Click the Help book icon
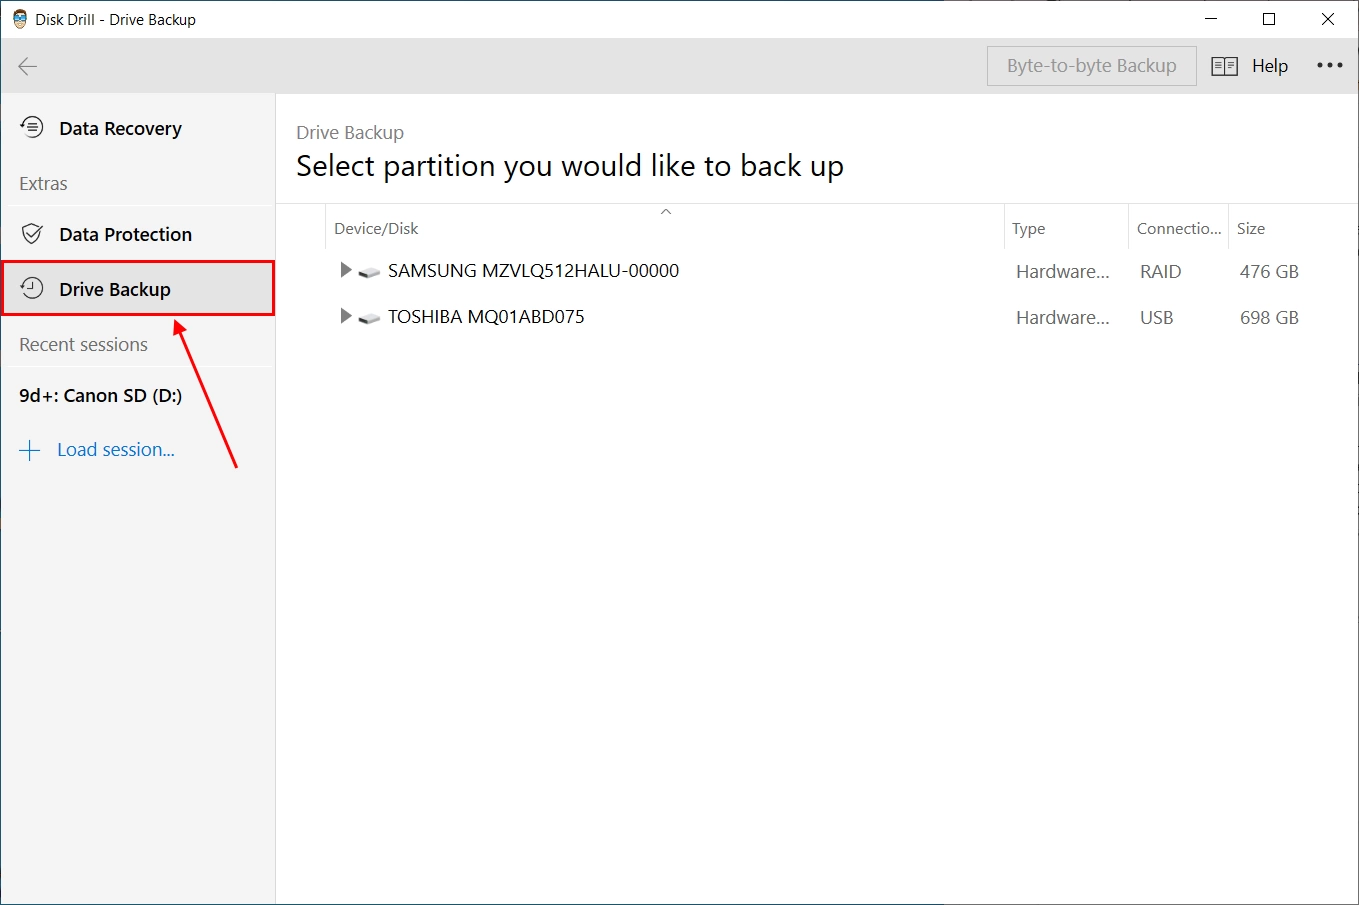Image resolution: width=1359 pixels, height=905 pixels. click(1225, 66)
